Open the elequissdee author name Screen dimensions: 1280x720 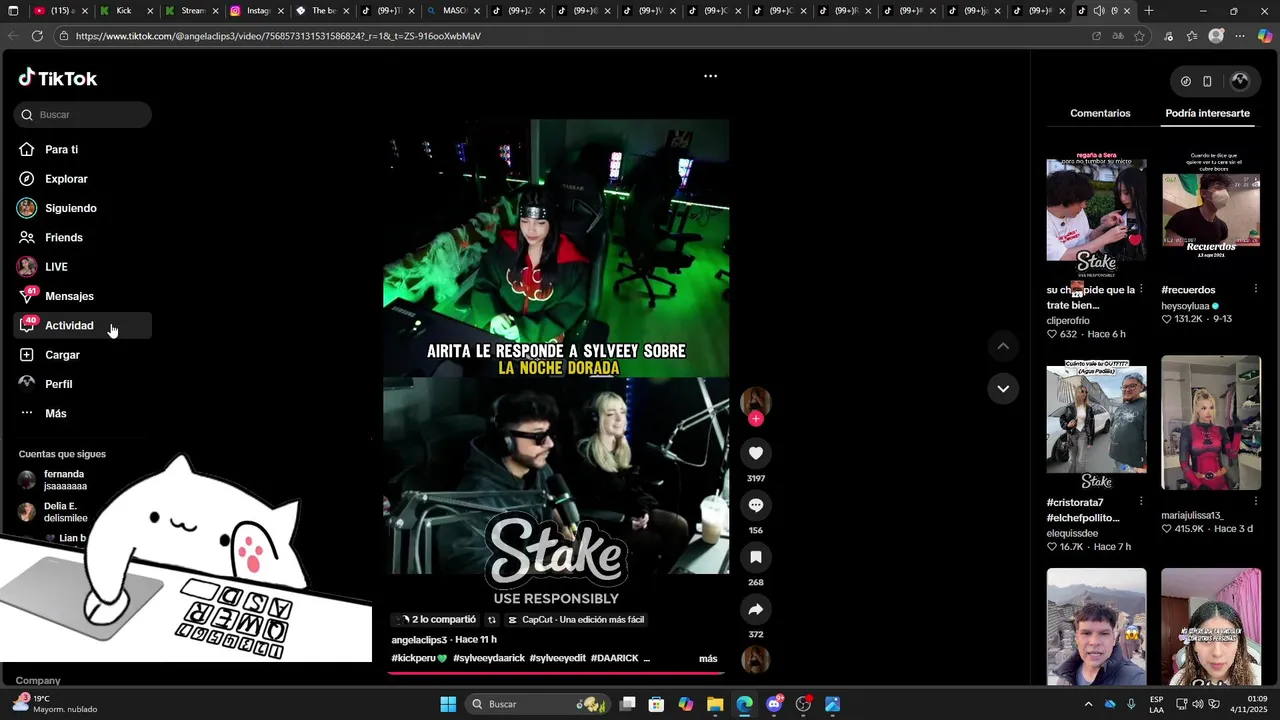[x=1072, y=533]
